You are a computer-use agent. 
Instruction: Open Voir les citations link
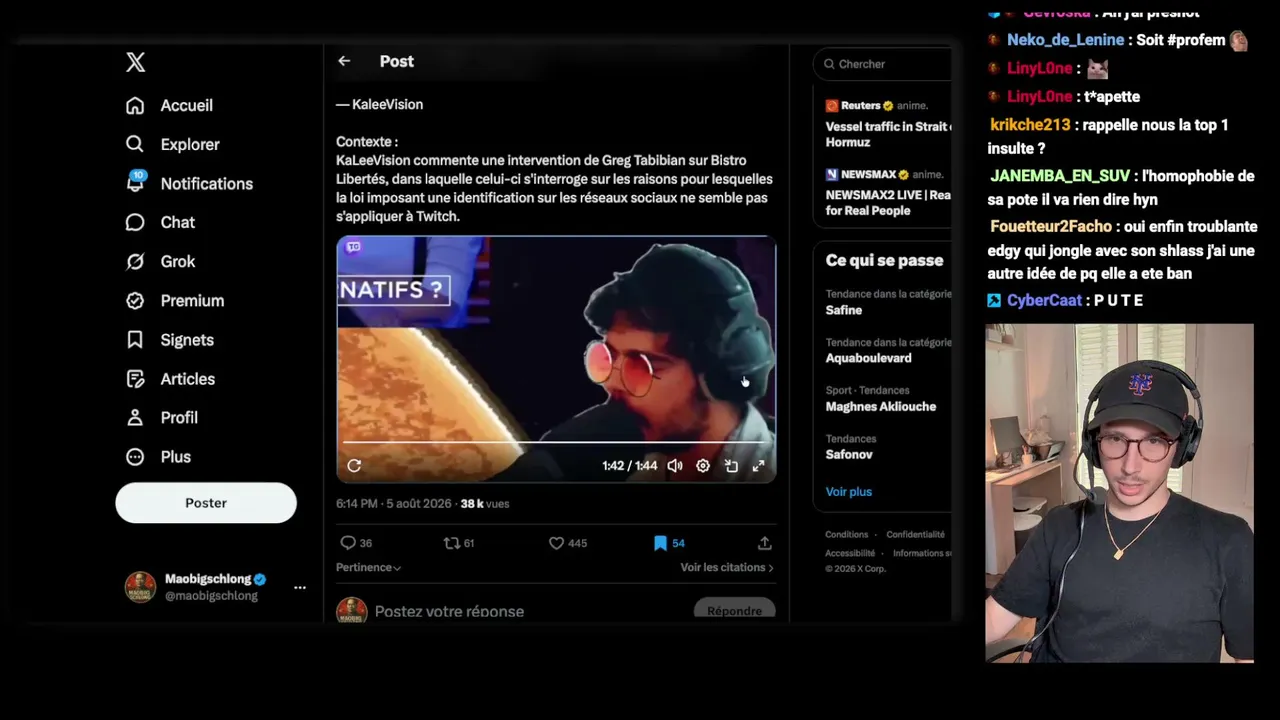727,567
